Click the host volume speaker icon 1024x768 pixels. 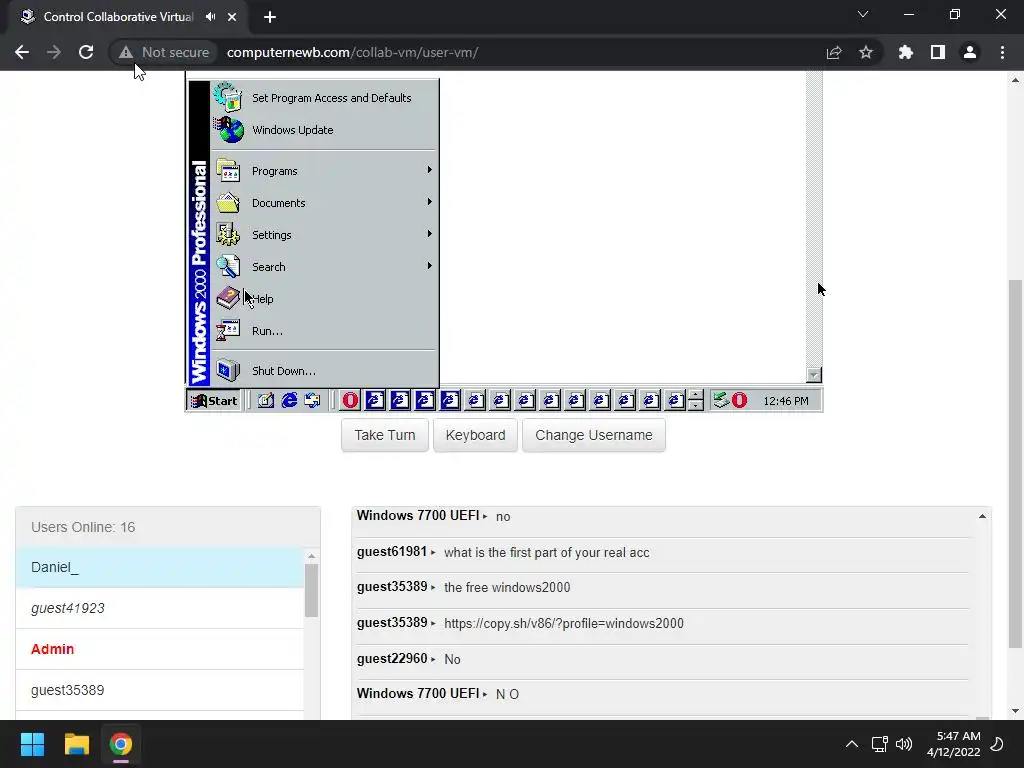[x=904, y=744]
